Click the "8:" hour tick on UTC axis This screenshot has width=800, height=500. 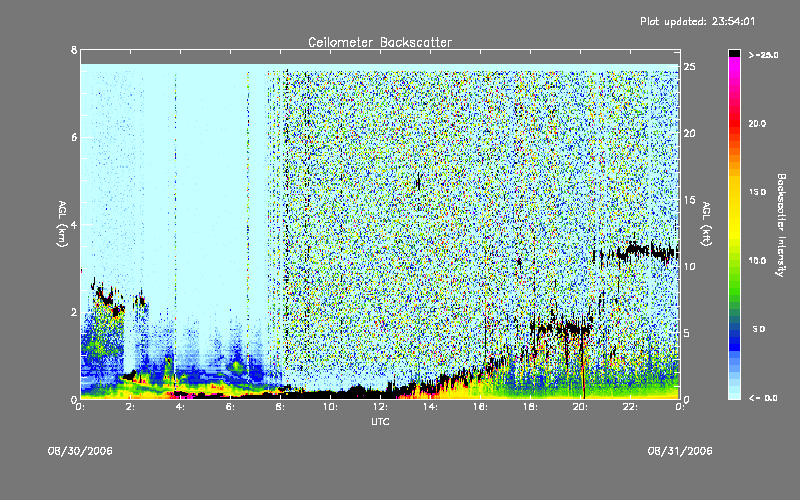click(x=280, y=407)
